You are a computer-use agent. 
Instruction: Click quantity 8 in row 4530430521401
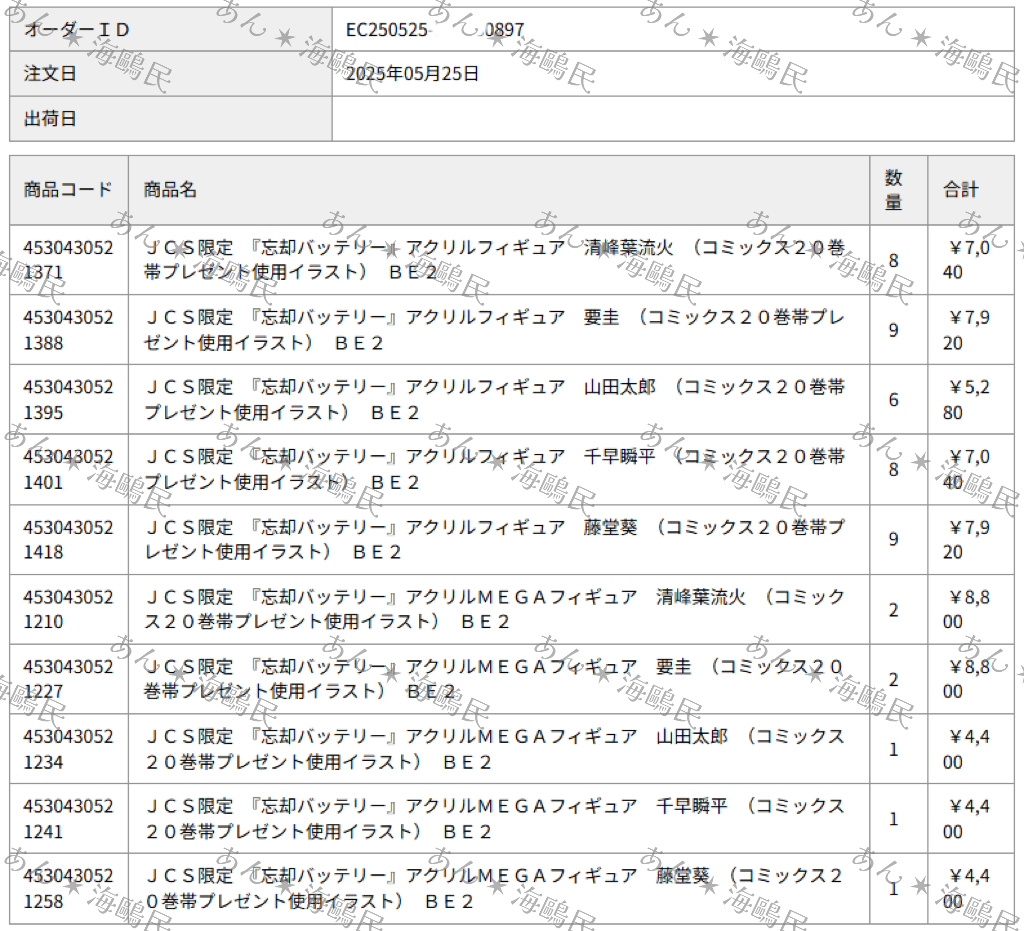[893, 470]
